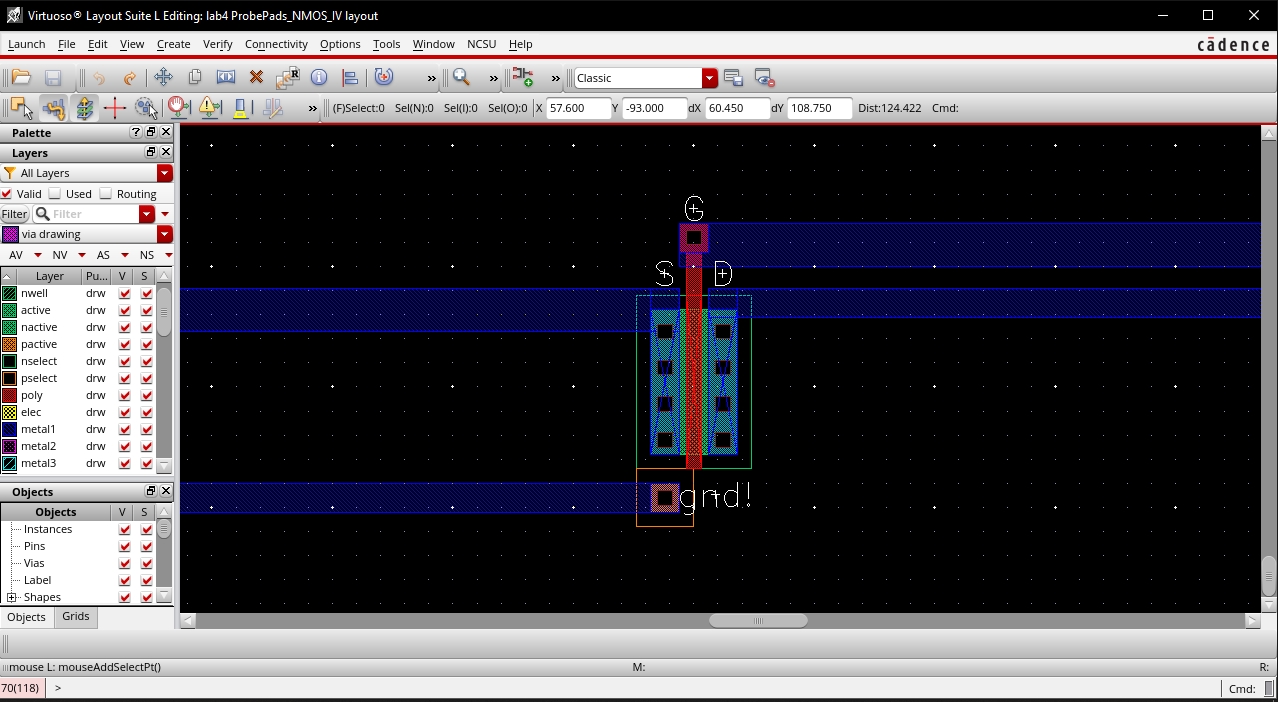The height and width of the screenshot is (702, 1278).
Task: Expand the Shapes tree item
Action: click(x=12, y=597)
